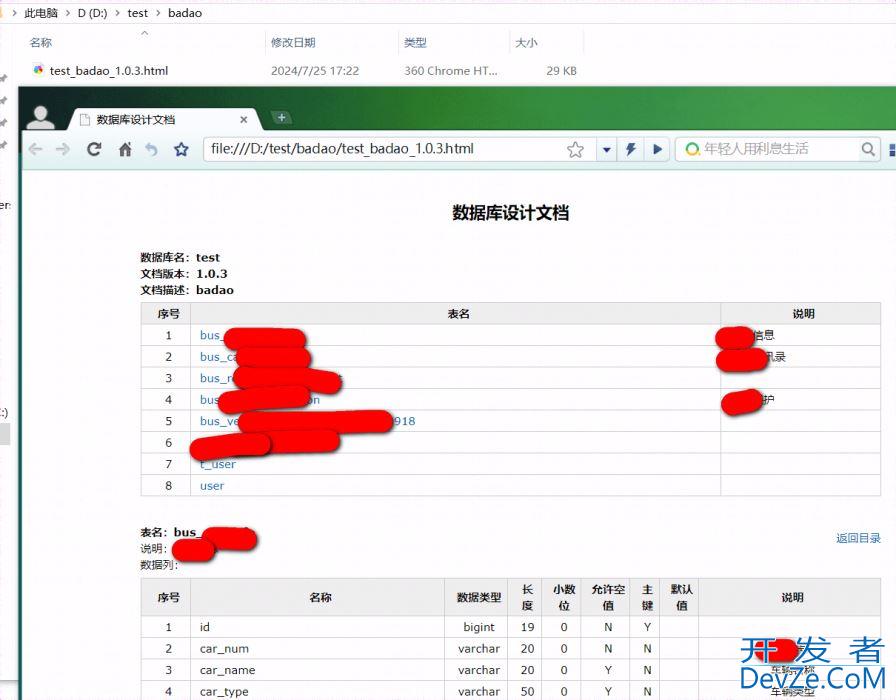Screen dimensions: 896x700
Task: Click the lightning speed mode icon
Action: [x=631, y=149]
